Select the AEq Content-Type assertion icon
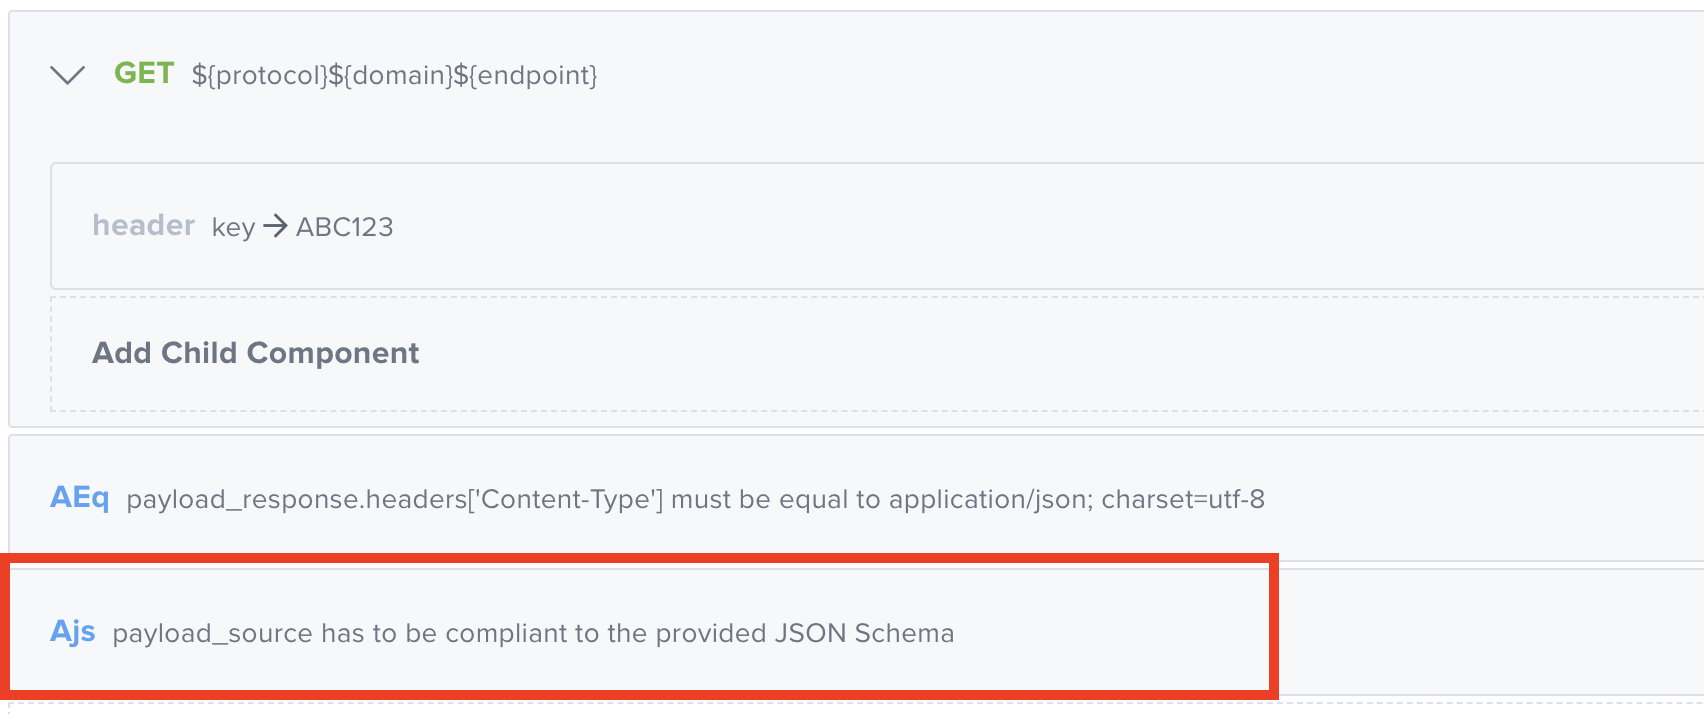This screenshot has height=714, width=1704. click(x=79, y=498)
